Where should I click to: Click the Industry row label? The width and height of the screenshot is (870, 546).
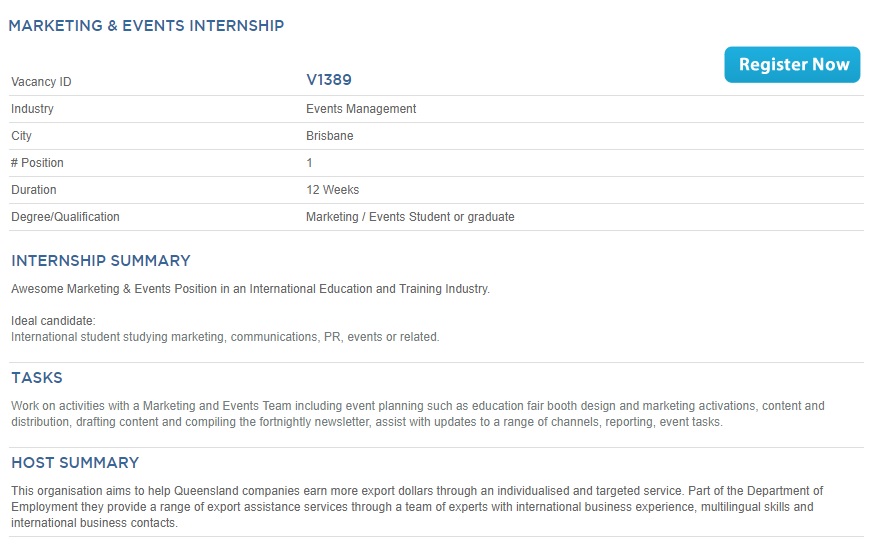pos(32,109)
